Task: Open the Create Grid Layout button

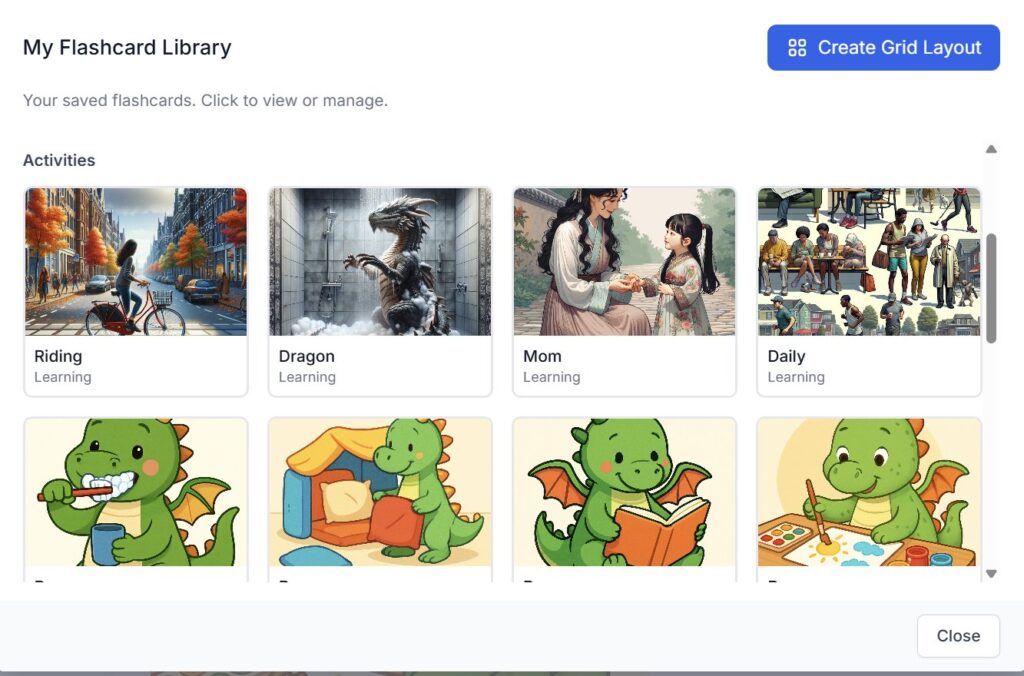Action: tap(883, 47)
